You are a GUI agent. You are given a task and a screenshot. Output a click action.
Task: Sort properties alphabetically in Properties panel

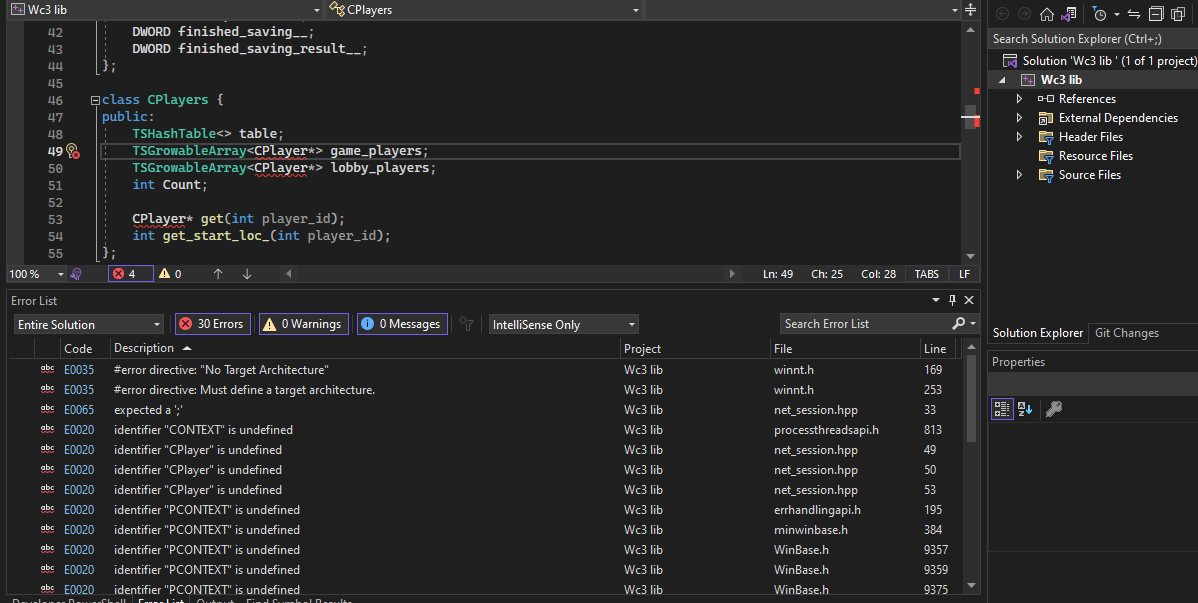click(x=1025, y=409)
